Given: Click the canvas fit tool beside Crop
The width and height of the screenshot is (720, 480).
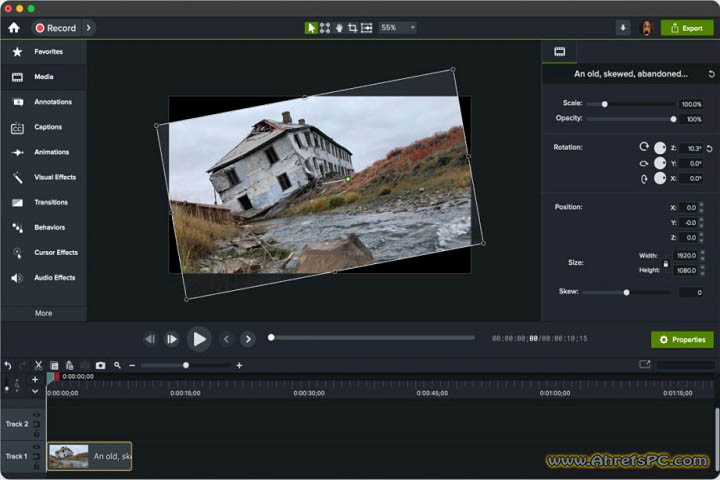Looking at the screenshot, I should (366, 28).
